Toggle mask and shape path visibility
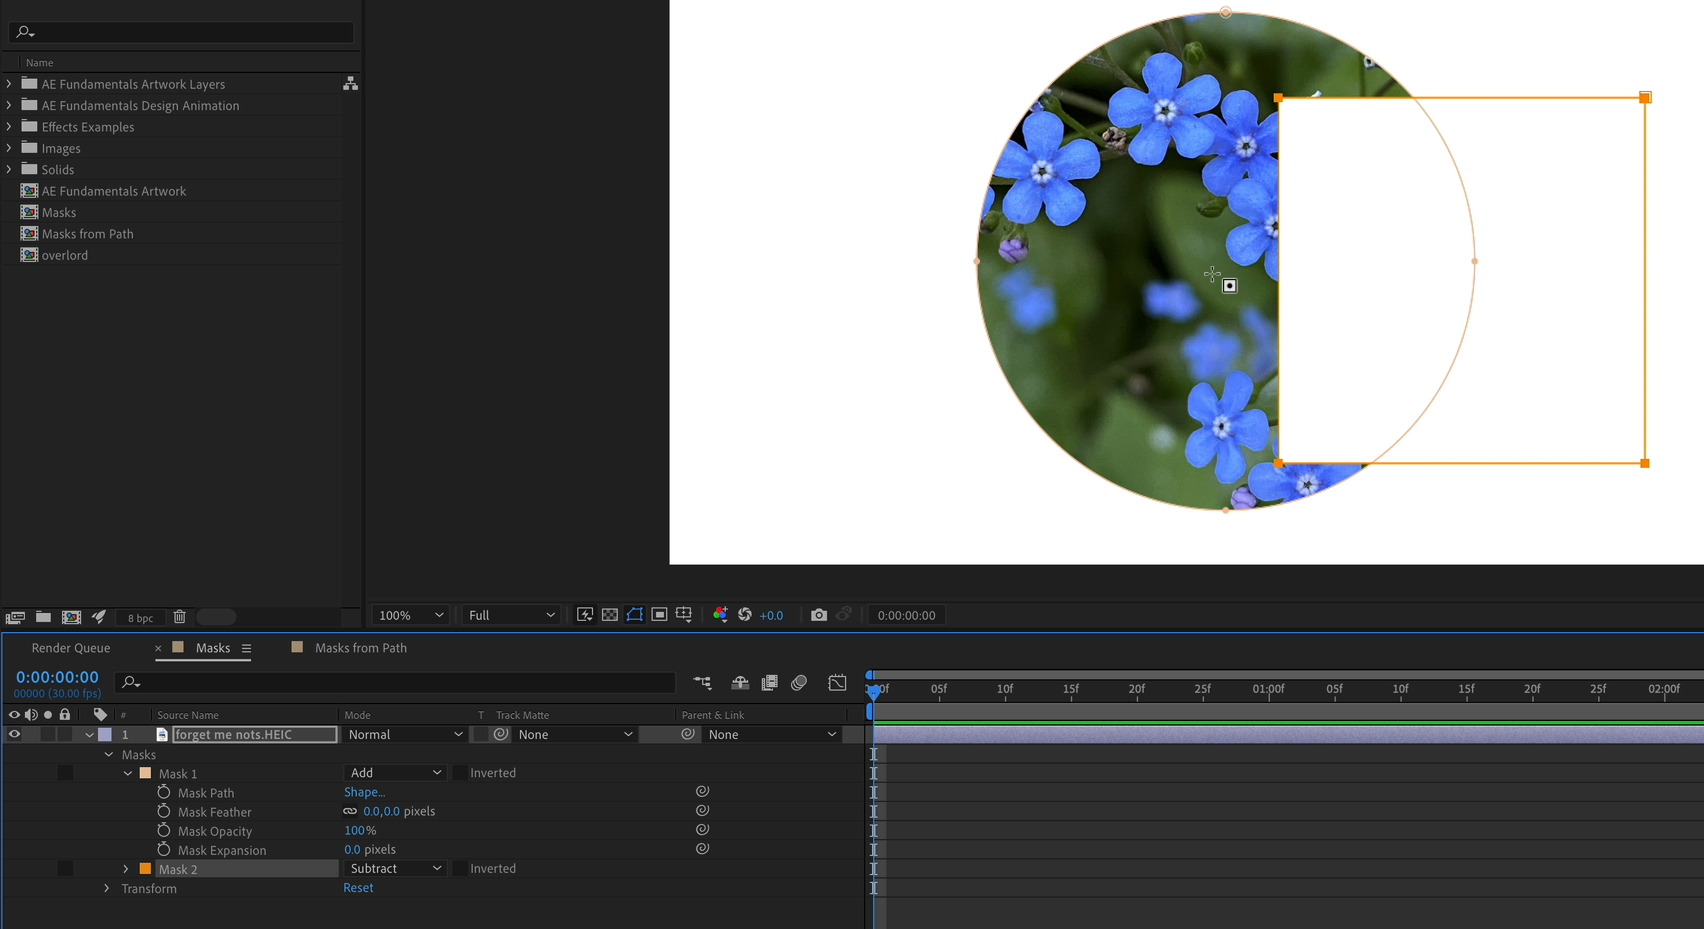Image resolution: width=1704 pixels, height=929 pixels. [634, 614]
